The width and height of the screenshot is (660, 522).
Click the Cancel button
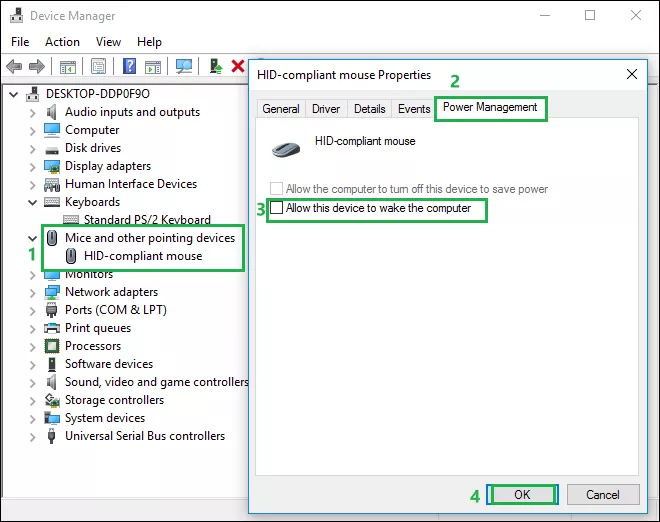[x=603, y=495]
